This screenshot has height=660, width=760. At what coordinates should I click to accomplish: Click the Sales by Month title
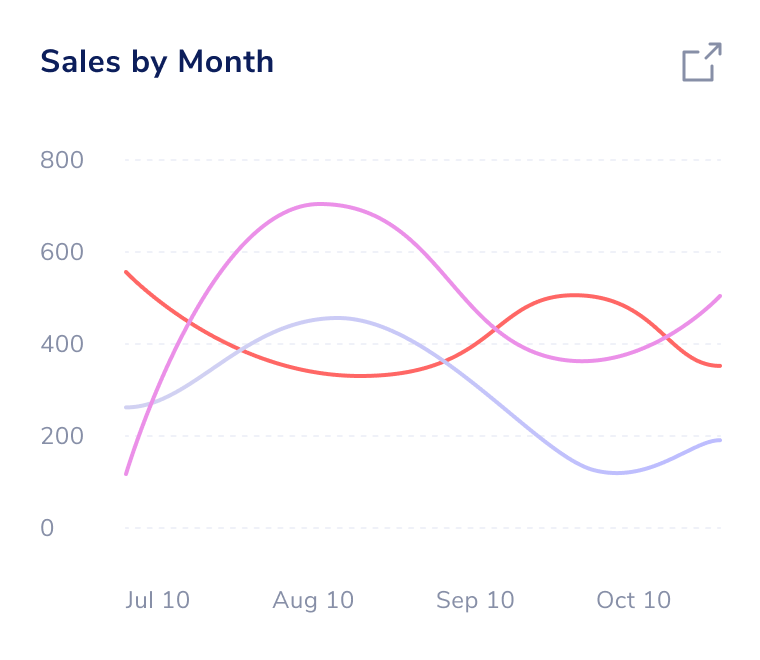pos(157,62)
